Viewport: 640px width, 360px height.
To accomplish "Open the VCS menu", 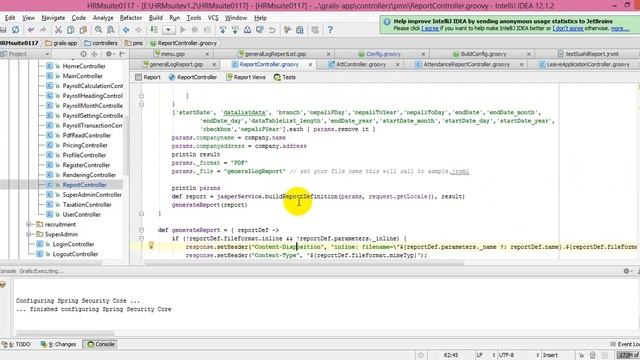I will click(213, 18).
